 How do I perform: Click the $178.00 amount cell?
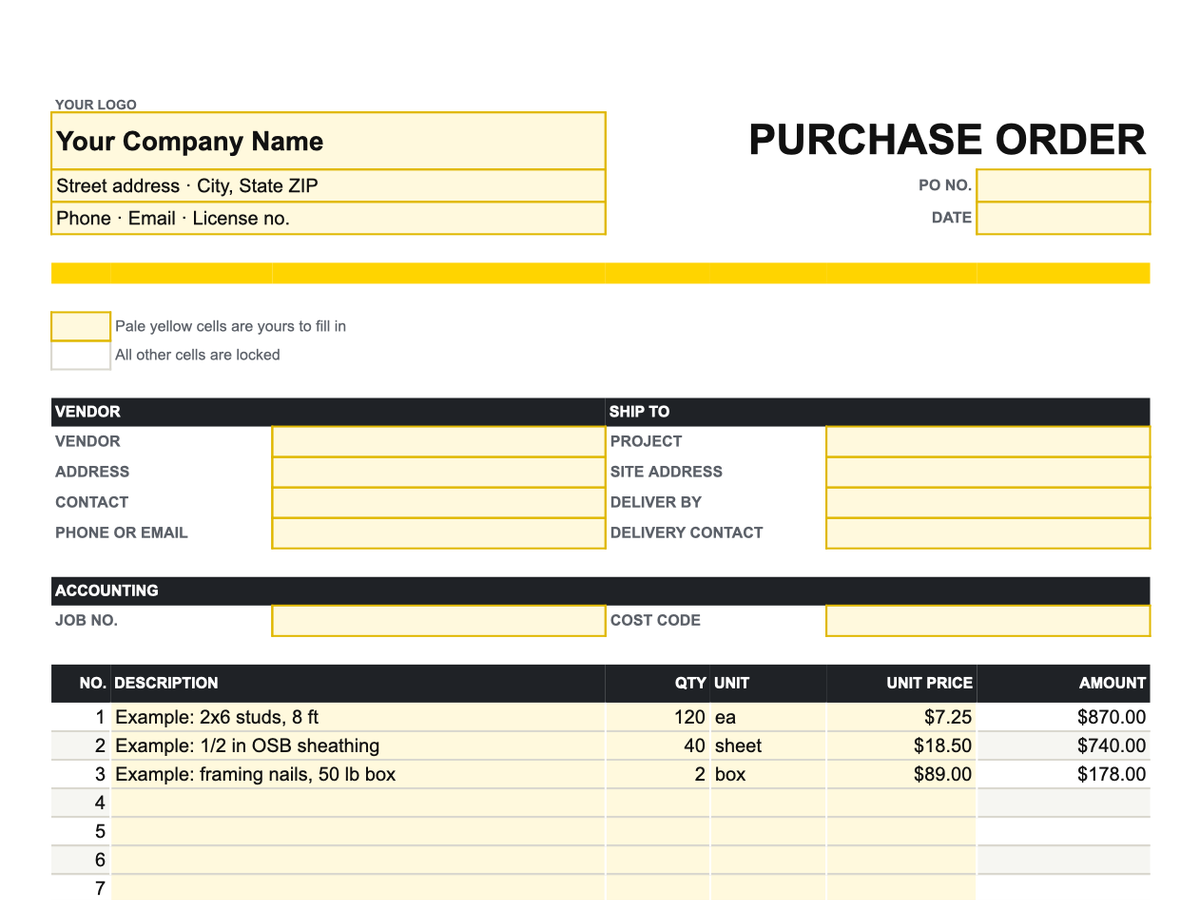1063,774
